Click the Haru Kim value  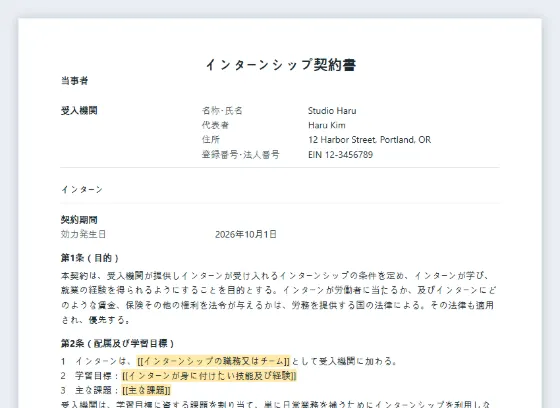[x=327, y=125]
